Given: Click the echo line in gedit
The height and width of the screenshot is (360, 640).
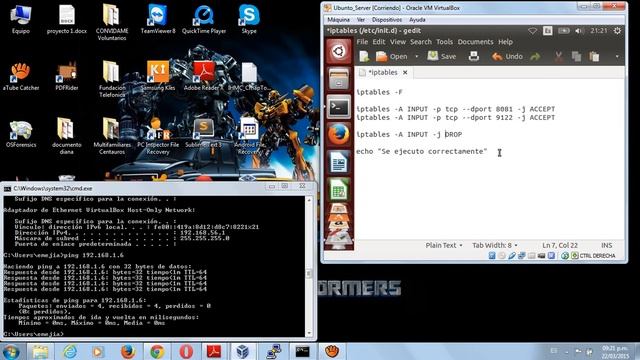Looking at the screenshot, I should pyautogui.click(x=422, y=151).
